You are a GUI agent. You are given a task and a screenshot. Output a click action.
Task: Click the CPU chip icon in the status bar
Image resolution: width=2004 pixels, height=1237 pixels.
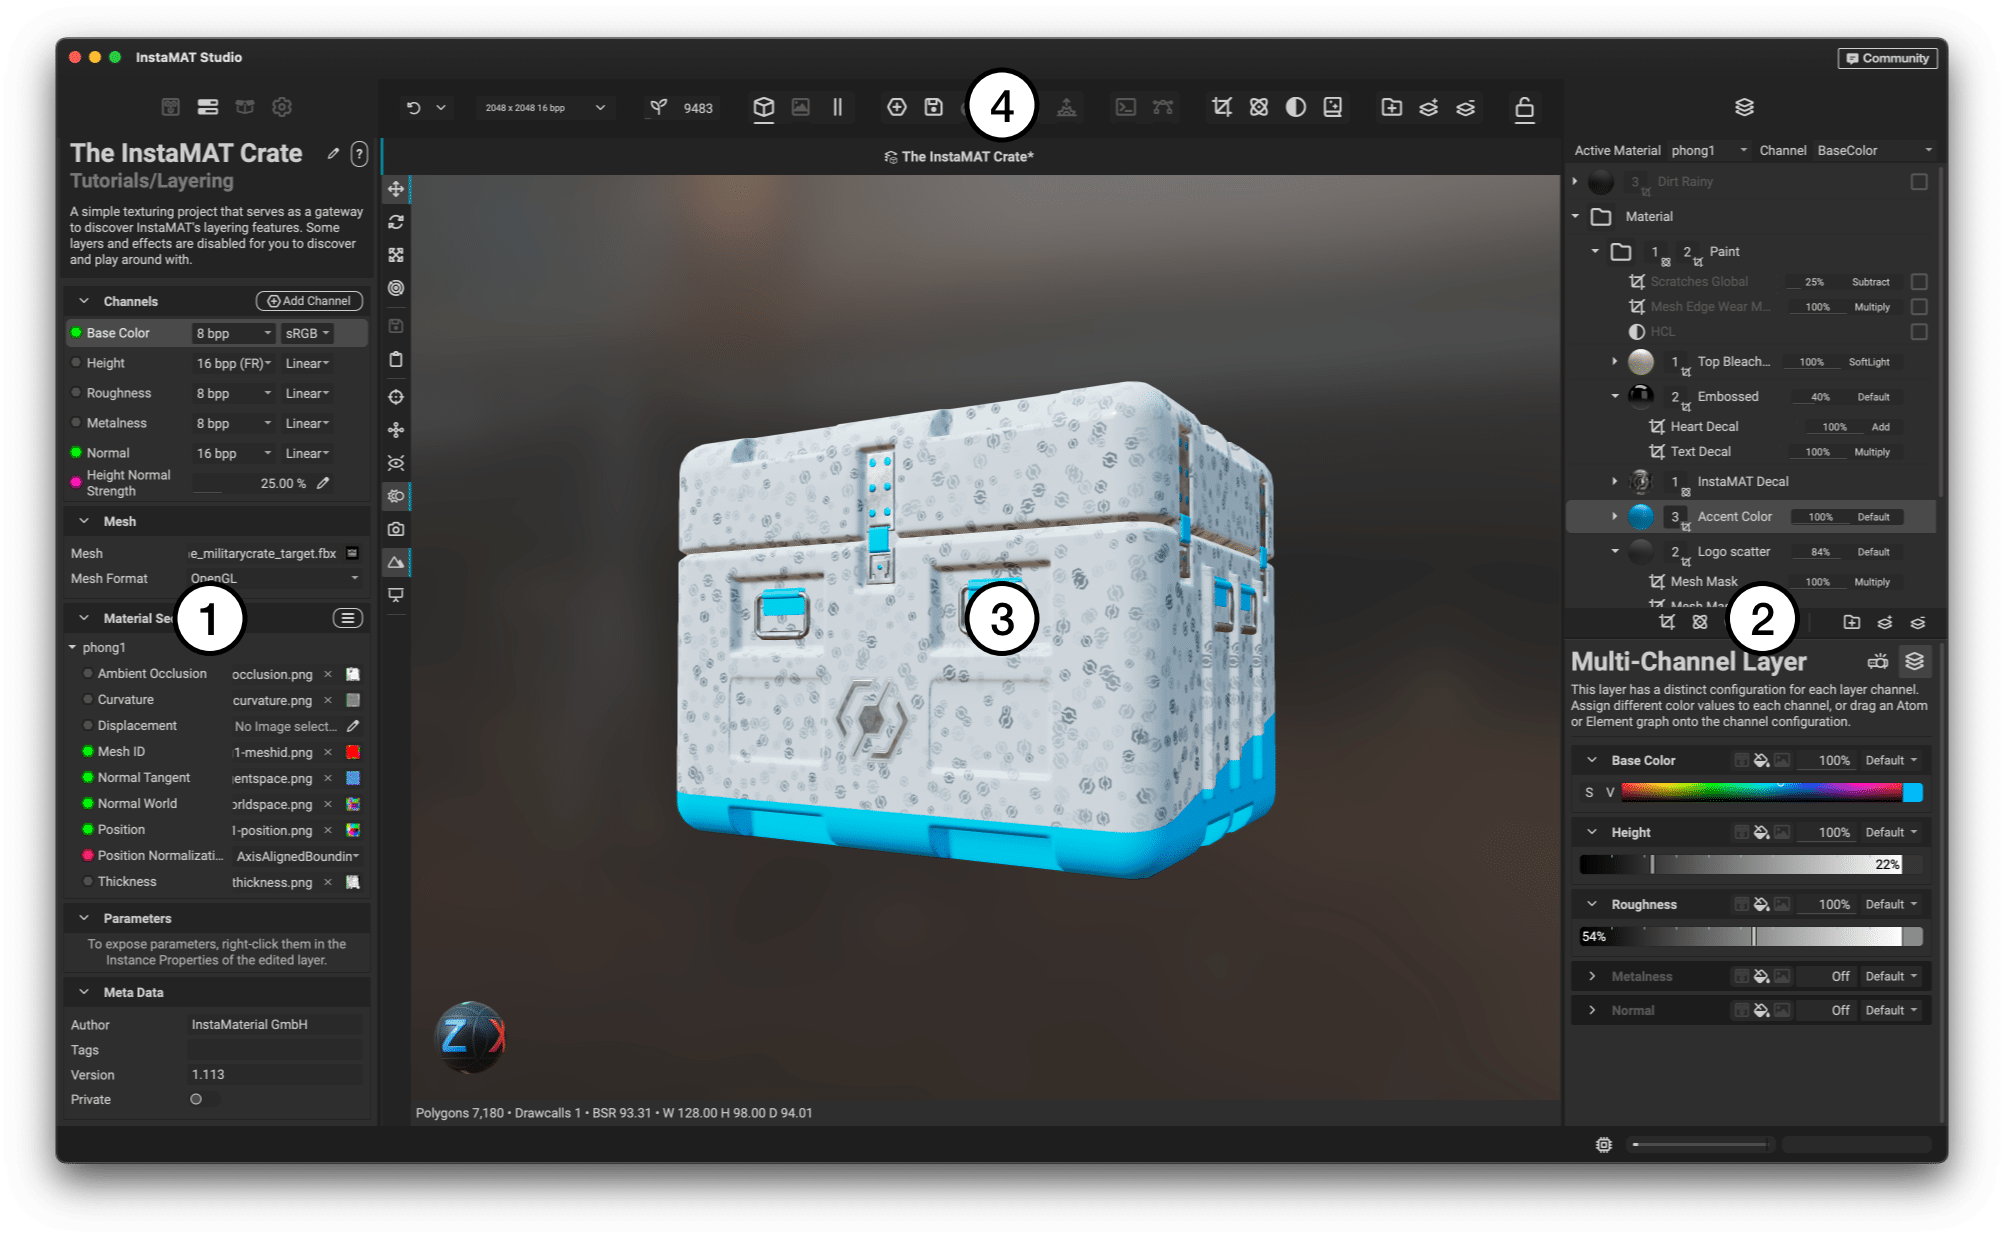click(1604, 1145)
